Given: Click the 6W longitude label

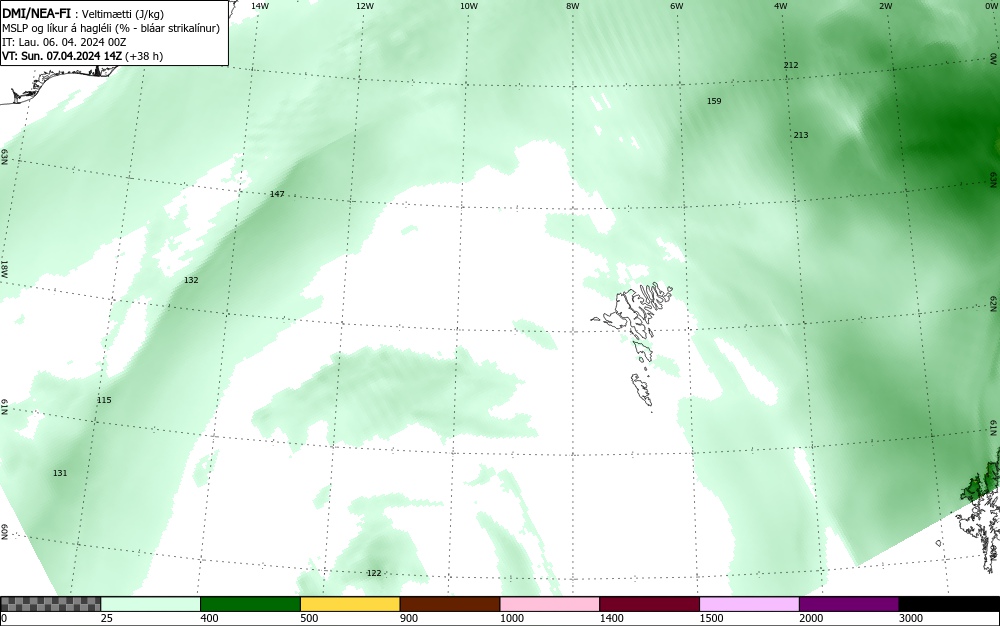Looking at the screenshot, I should pyautogui.click(x=677, y=6).
